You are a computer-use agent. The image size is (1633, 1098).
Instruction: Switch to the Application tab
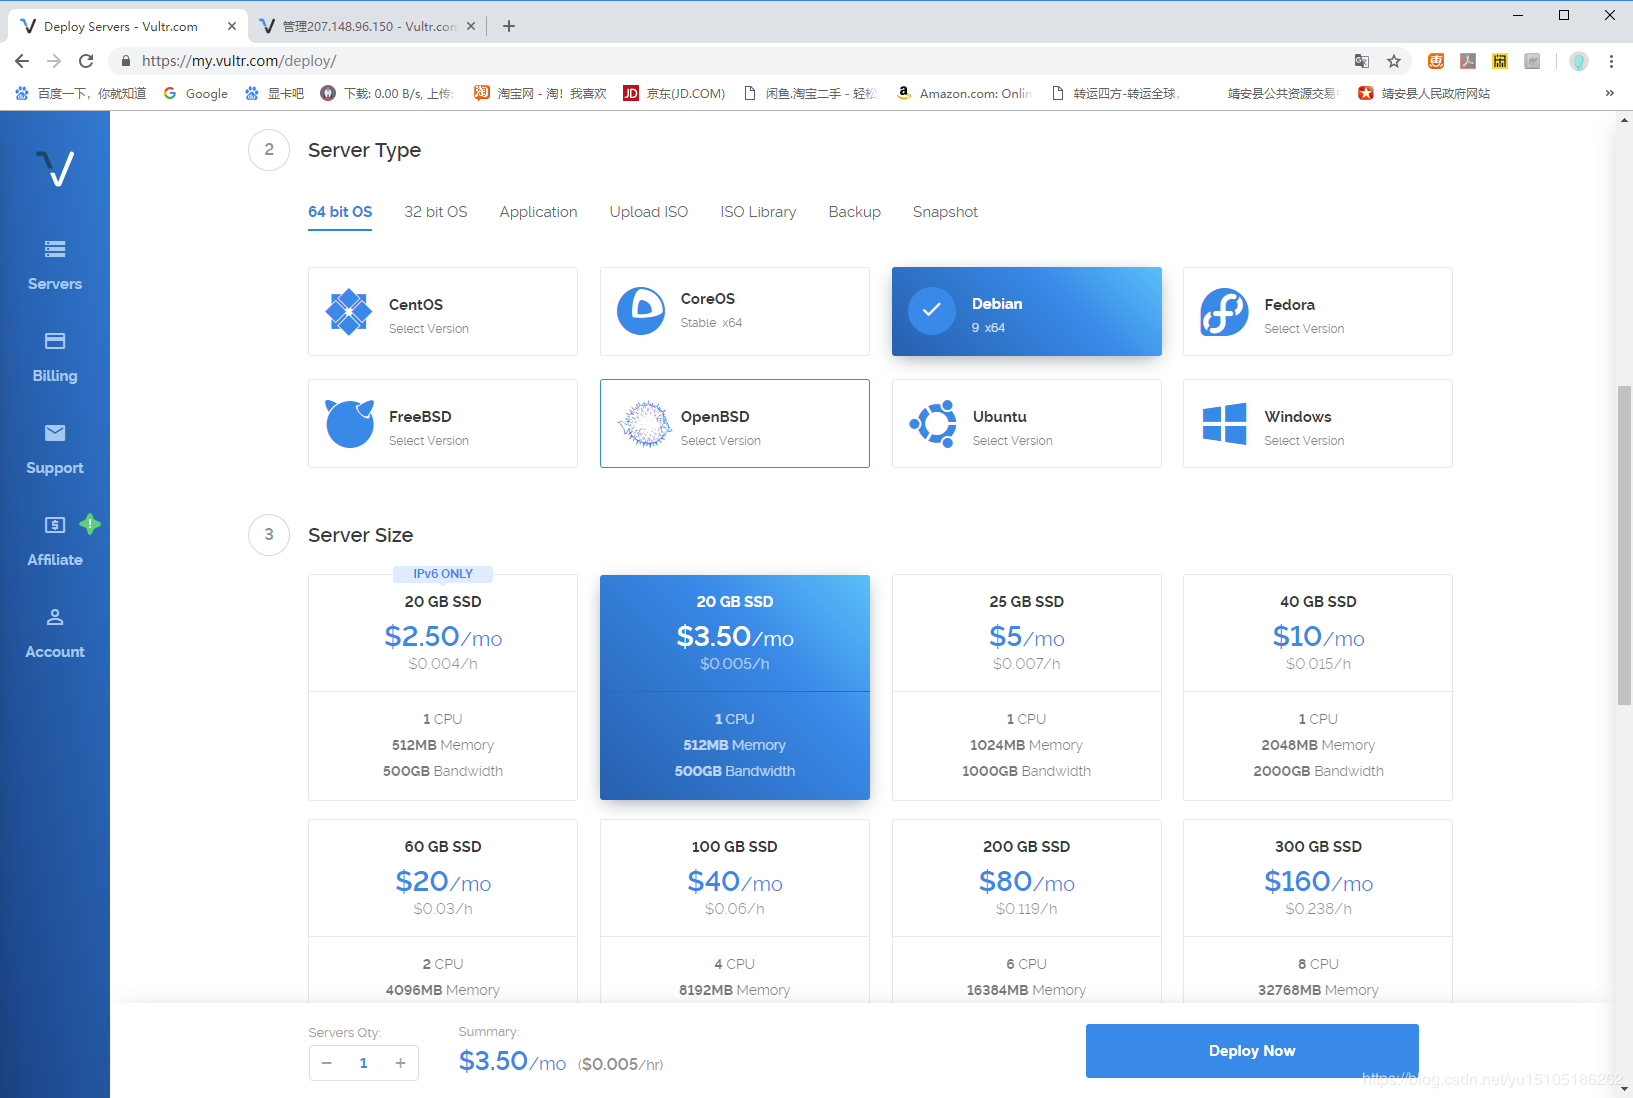pyautogui.click(x=538, y=212)
